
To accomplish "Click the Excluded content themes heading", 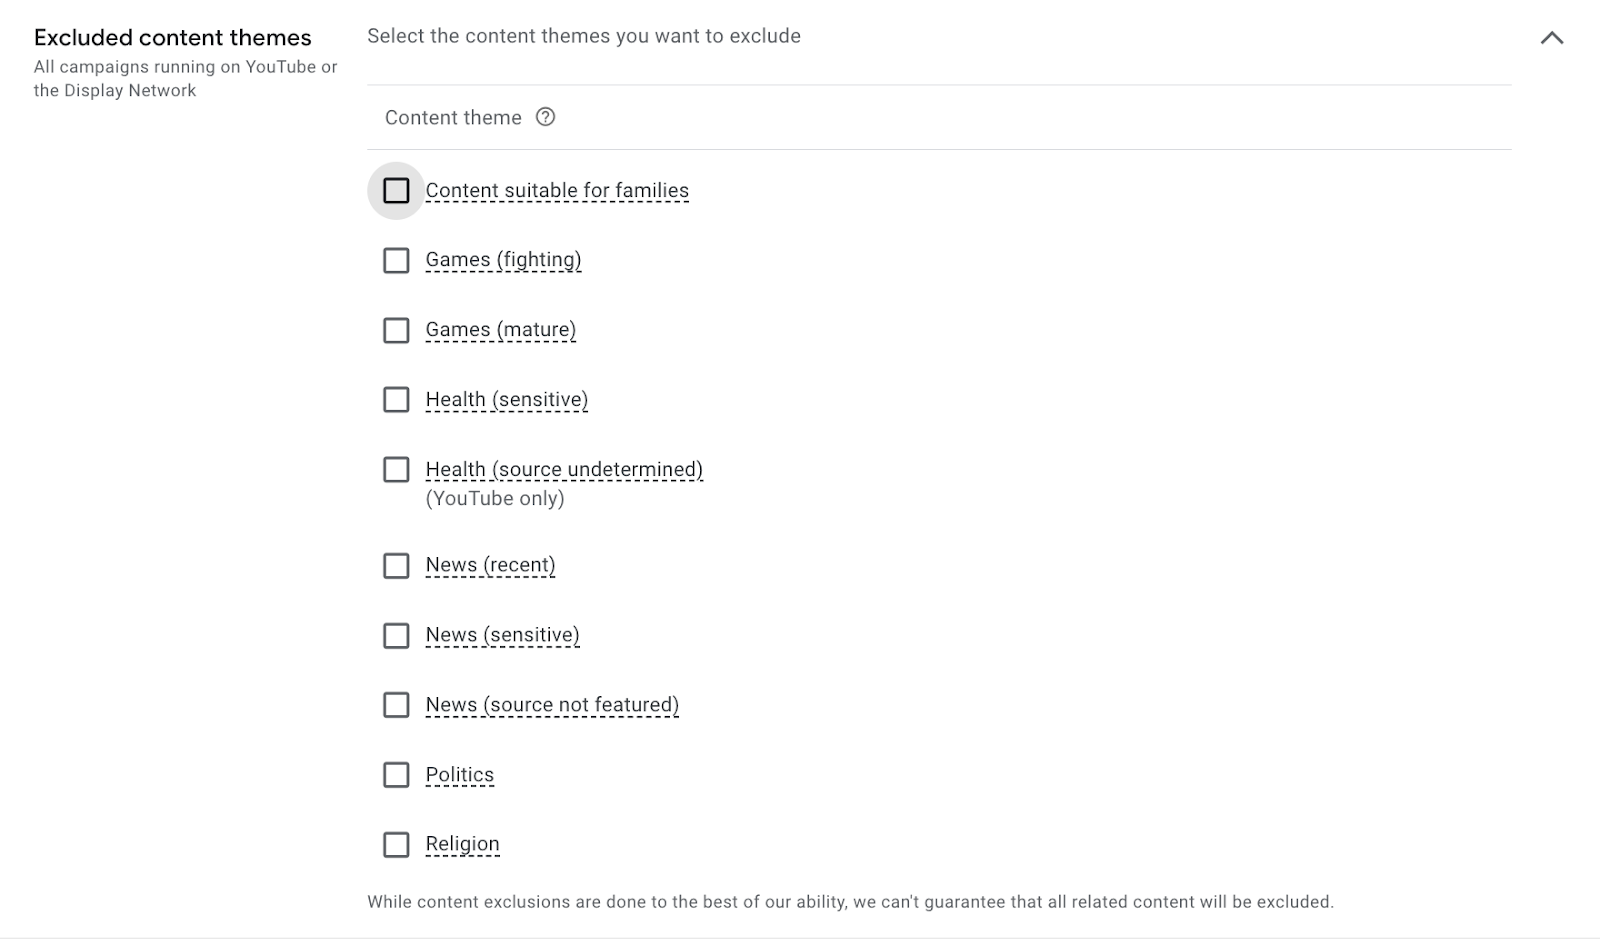I will click(172, 38).
